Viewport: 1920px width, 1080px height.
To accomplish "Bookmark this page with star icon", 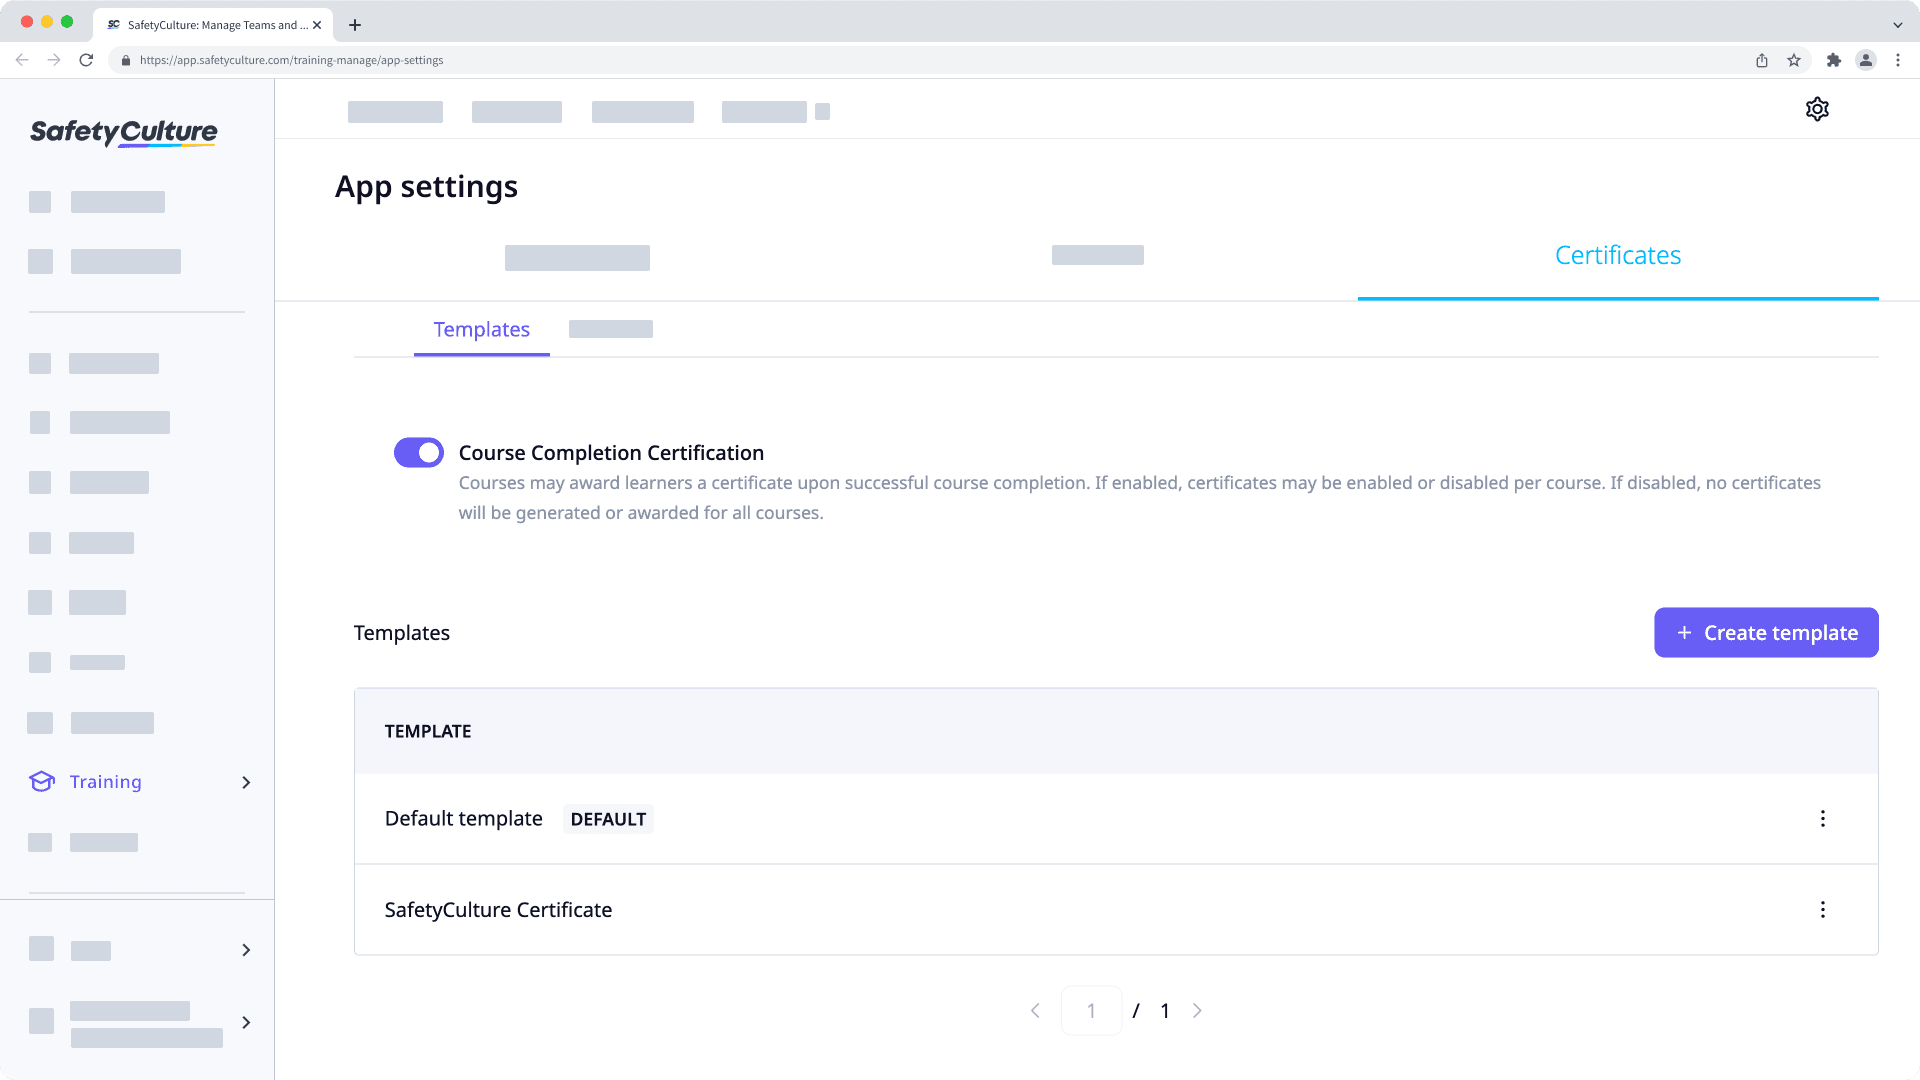I will 1794,60.
